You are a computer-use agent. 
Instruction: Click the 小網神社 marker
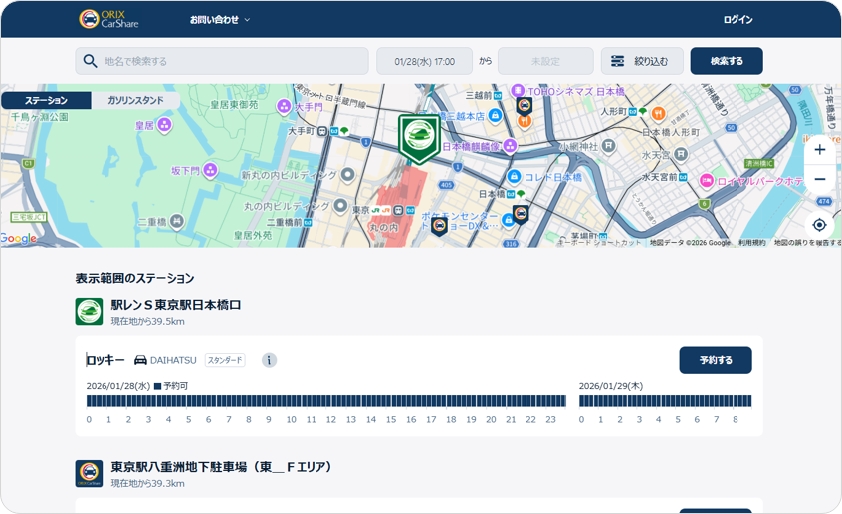pyautogui.click(x=608, y=145)
